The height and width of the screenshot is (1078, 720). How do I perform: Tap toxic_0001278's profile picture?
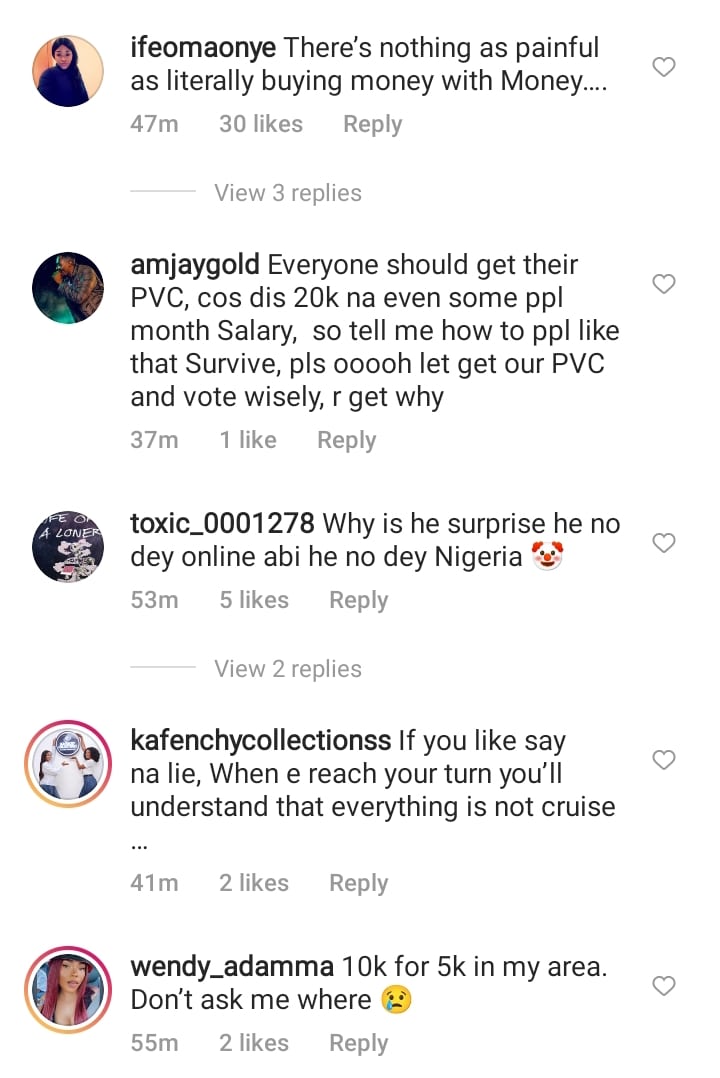point(68,546)
